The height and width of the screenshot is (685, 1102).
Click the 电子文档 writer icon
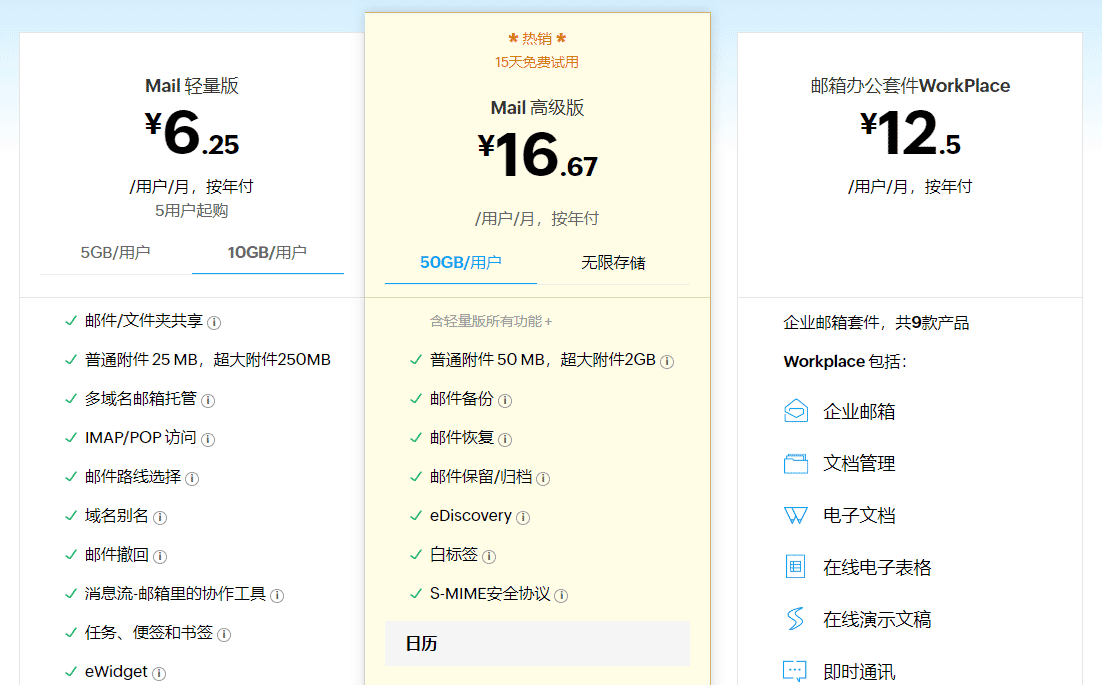pos(796,516)
